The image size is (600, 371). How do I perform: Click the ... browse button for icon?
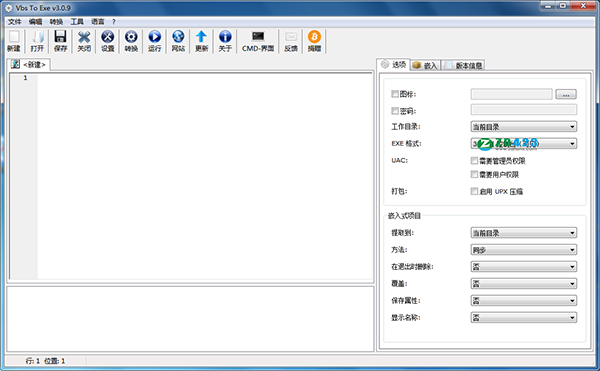point(566,94)
